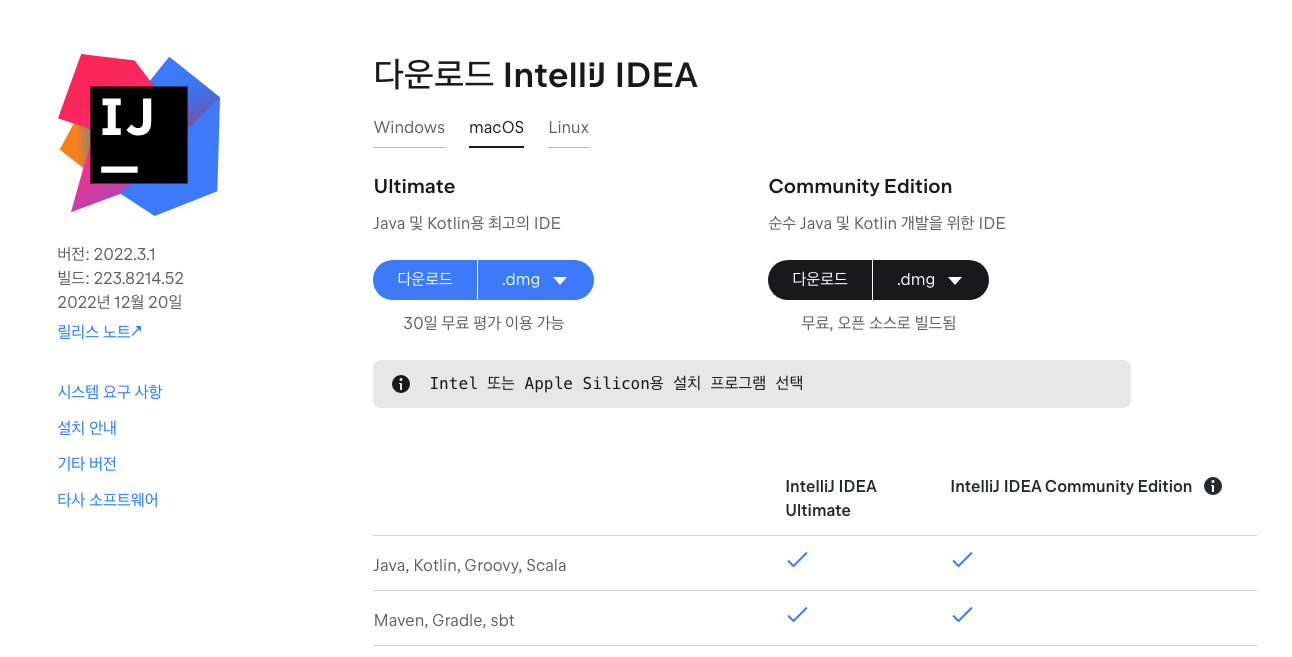Open the 시스템 요구 사항 link

click(110, 392)
